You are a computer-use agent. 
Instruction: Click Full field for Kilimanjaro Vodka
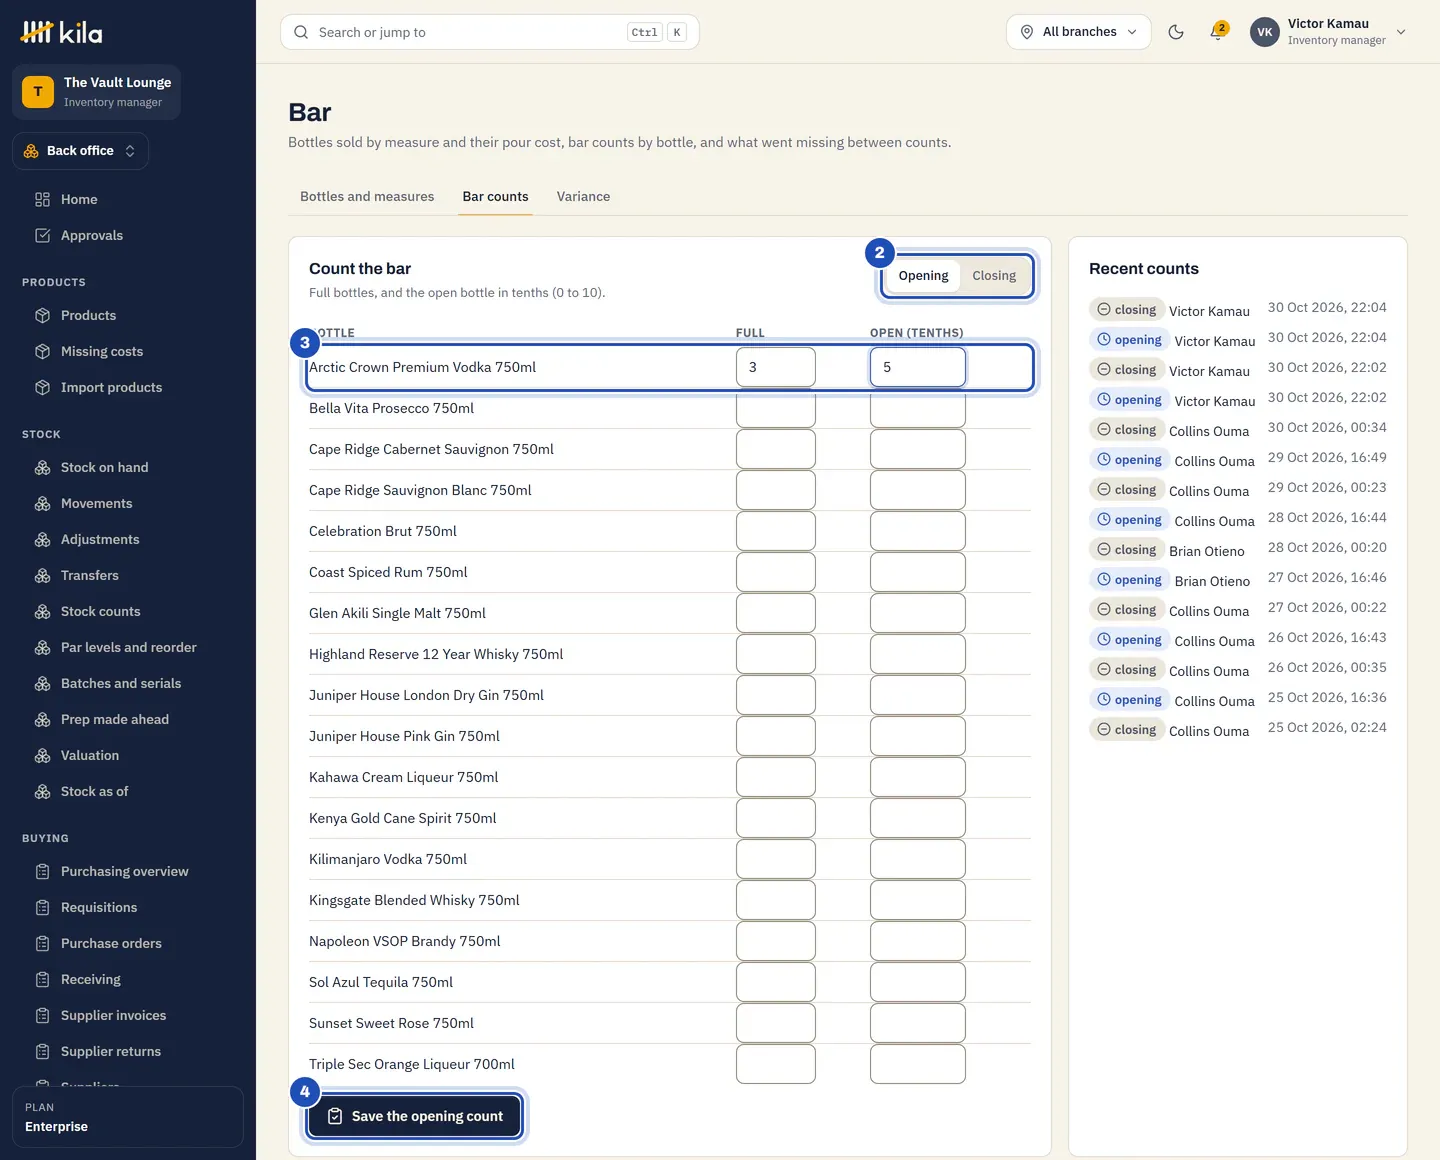(x=776, y=859)
